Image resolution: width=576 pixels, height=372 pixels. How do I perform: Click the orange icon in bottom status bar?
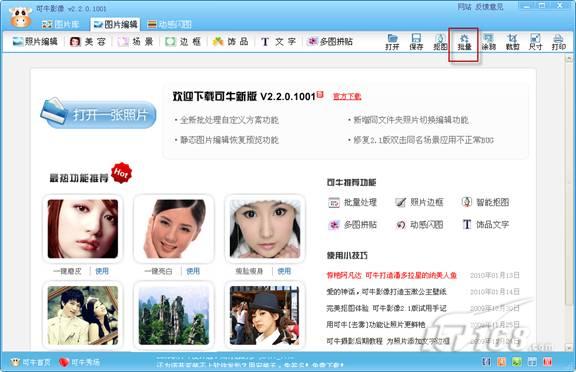pos(501,362)
